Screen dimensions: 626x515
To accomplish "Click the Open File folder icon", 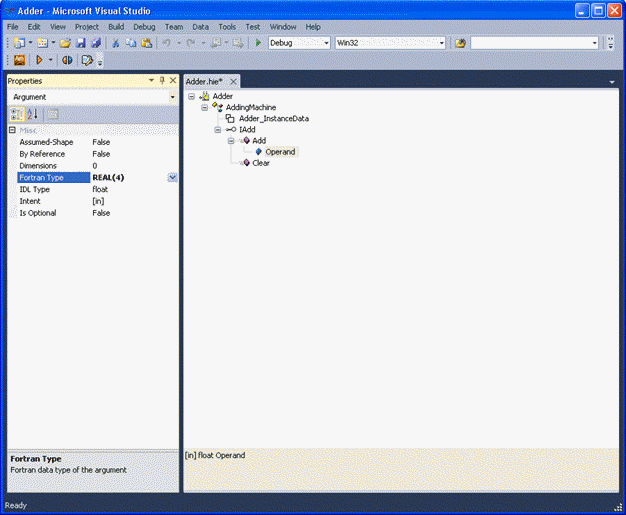I will point(65,43).
